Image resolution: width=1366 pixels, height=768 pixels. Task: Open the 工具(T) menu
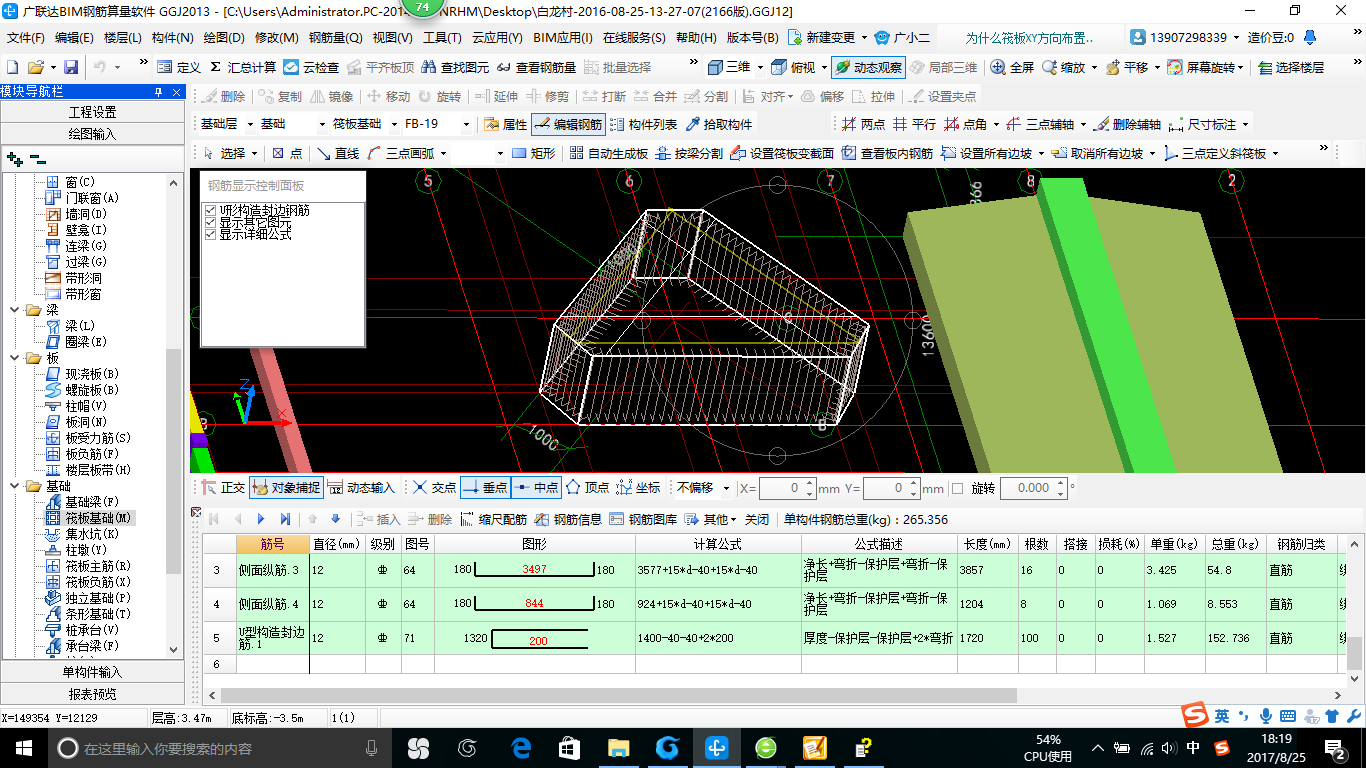point(442,38)
